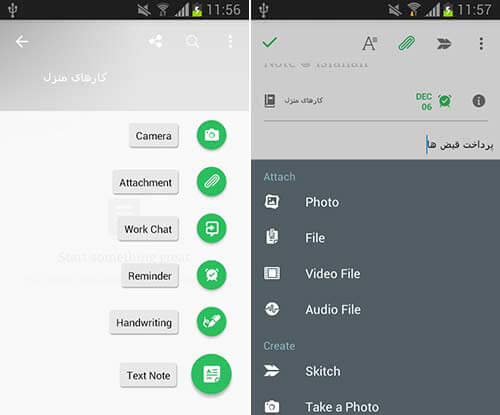This screenshot has width=500, height=415.
Task: Tap the Skitch arrow icon in the toolbar
Action: [x=444, y=43]
